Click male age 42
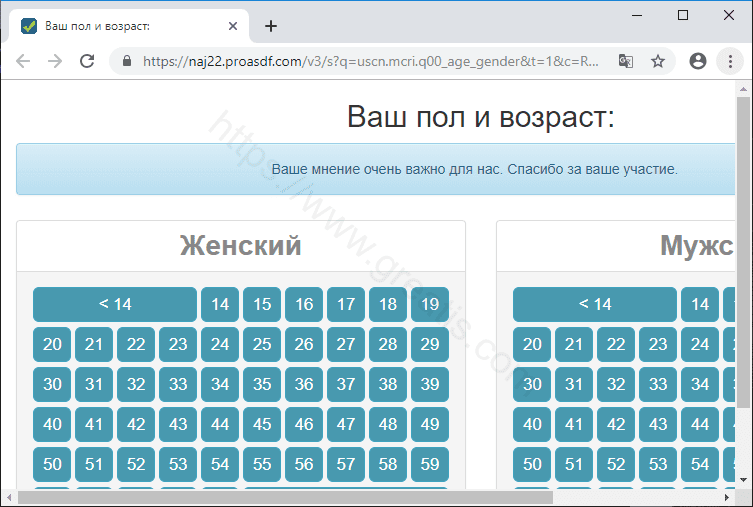Viewport: 753px width, 507px height. 616,424
